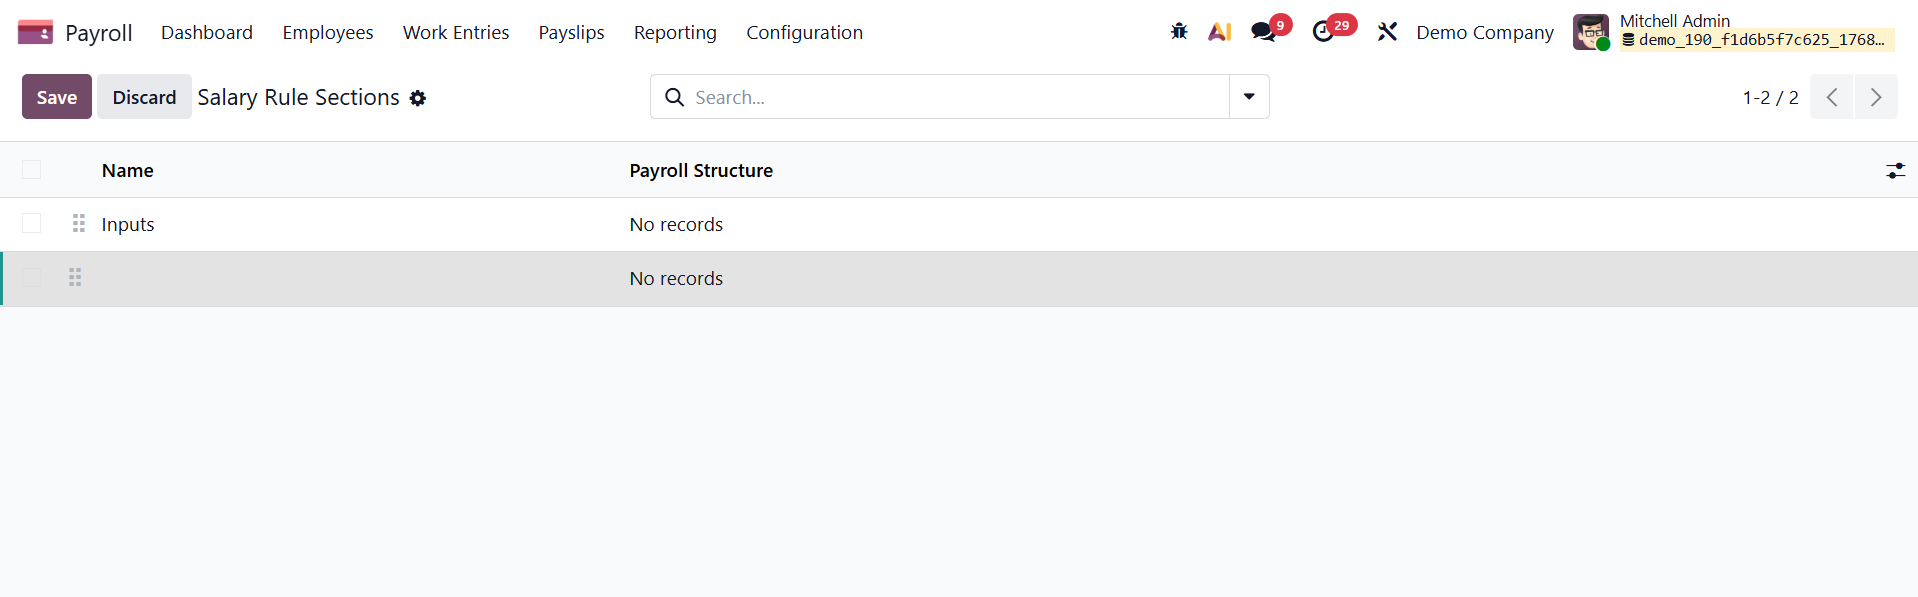Screen dimensions: 1918x597
Task: Check the empty new row checkbox
Action: pos(32,278)
